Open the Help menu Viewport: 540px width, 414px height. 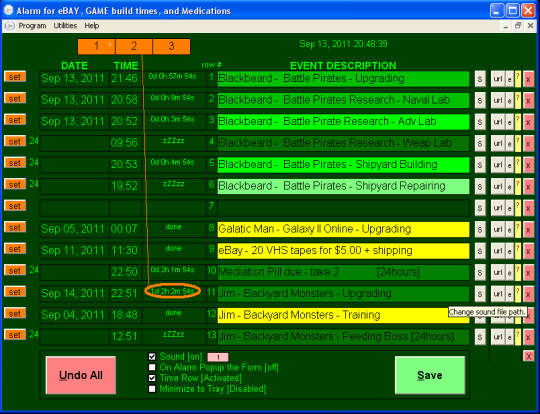[92, 25]
